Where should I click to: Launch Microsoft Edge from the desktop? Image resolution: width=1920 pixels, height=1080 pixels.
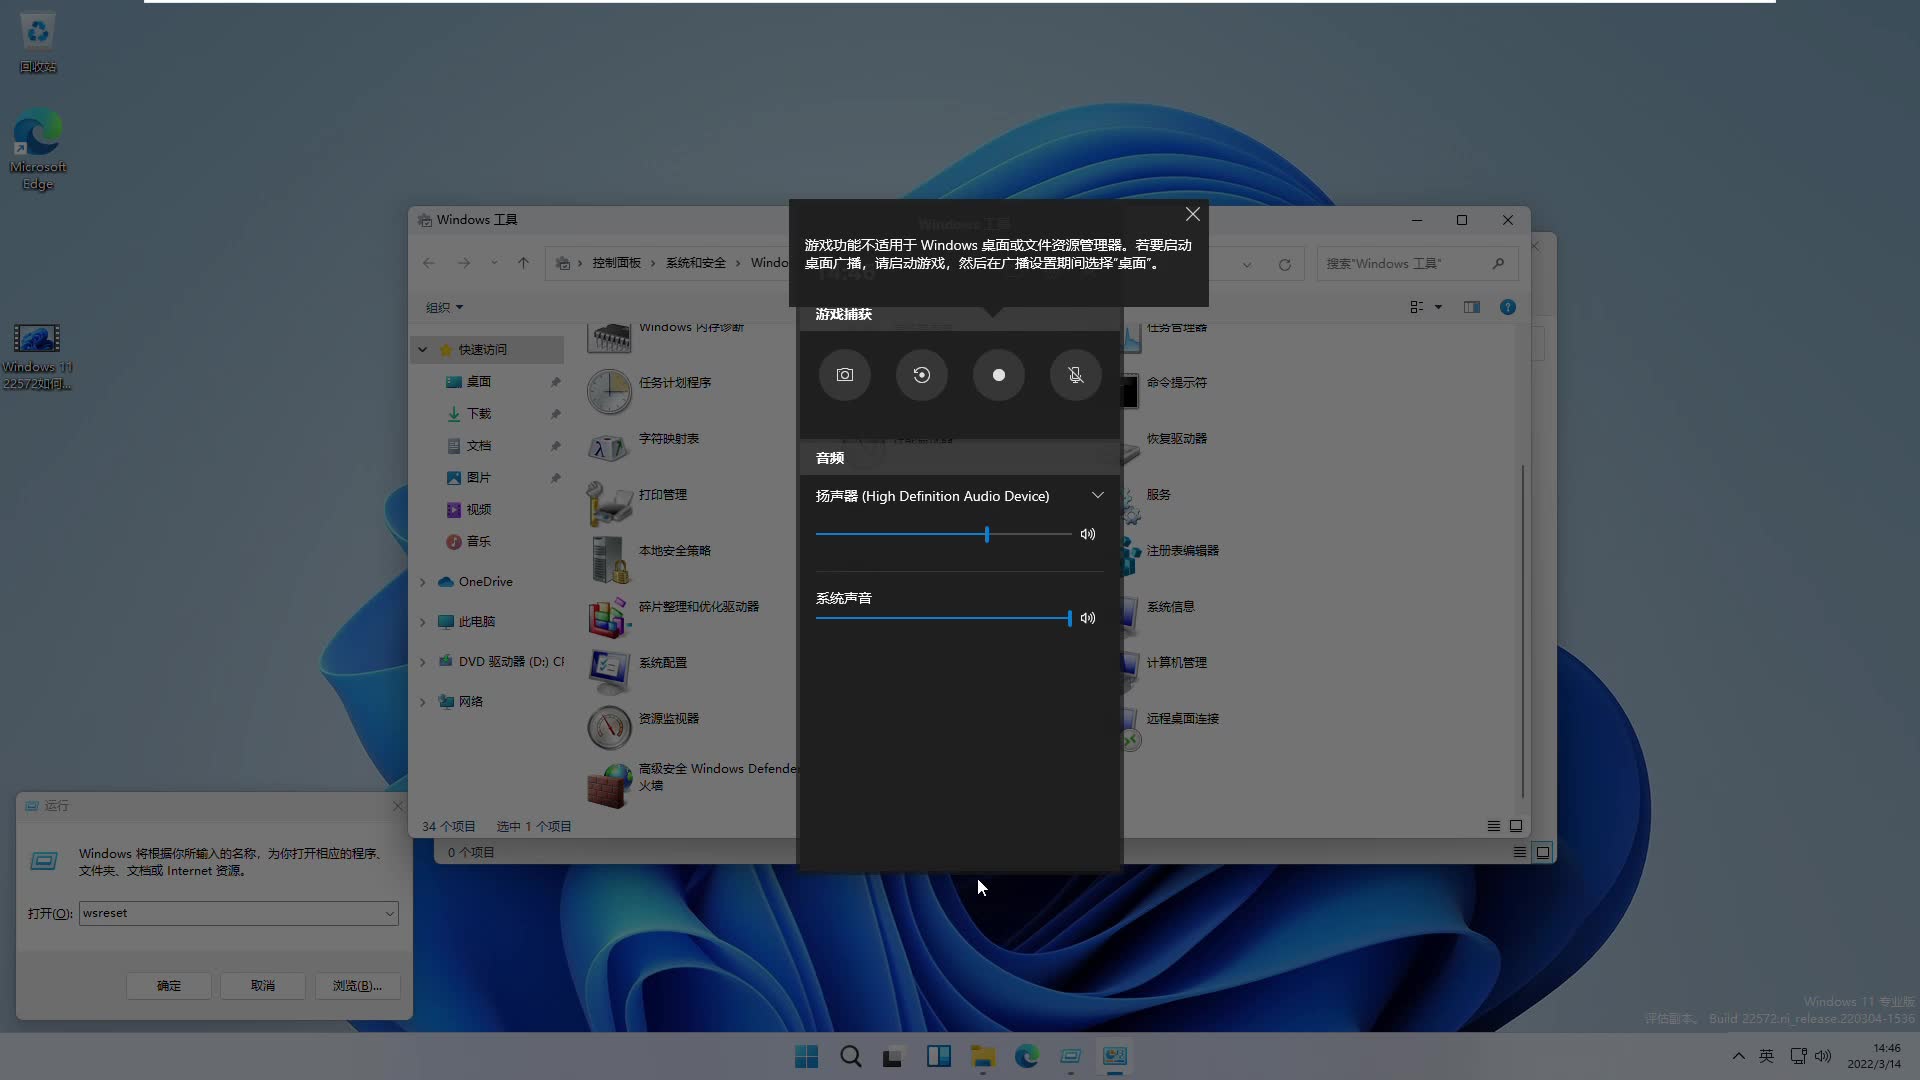[37, 140]
